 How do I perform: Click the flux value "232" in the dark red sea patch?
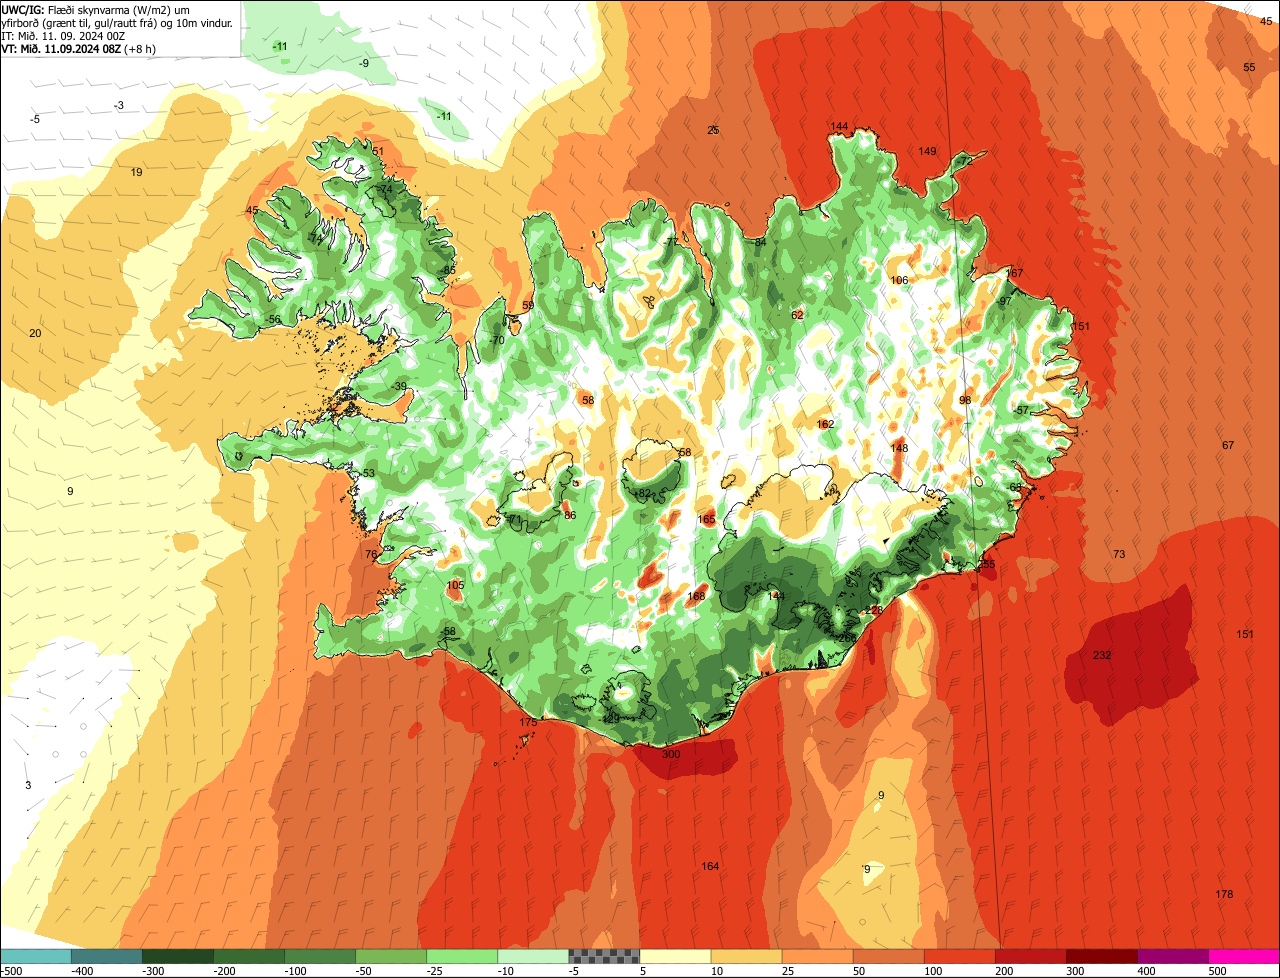(1102, 655)
